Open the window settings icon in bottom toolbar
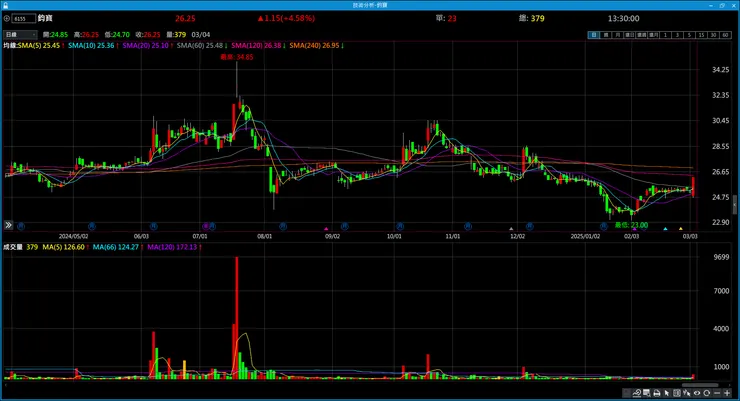 point(646,393)
